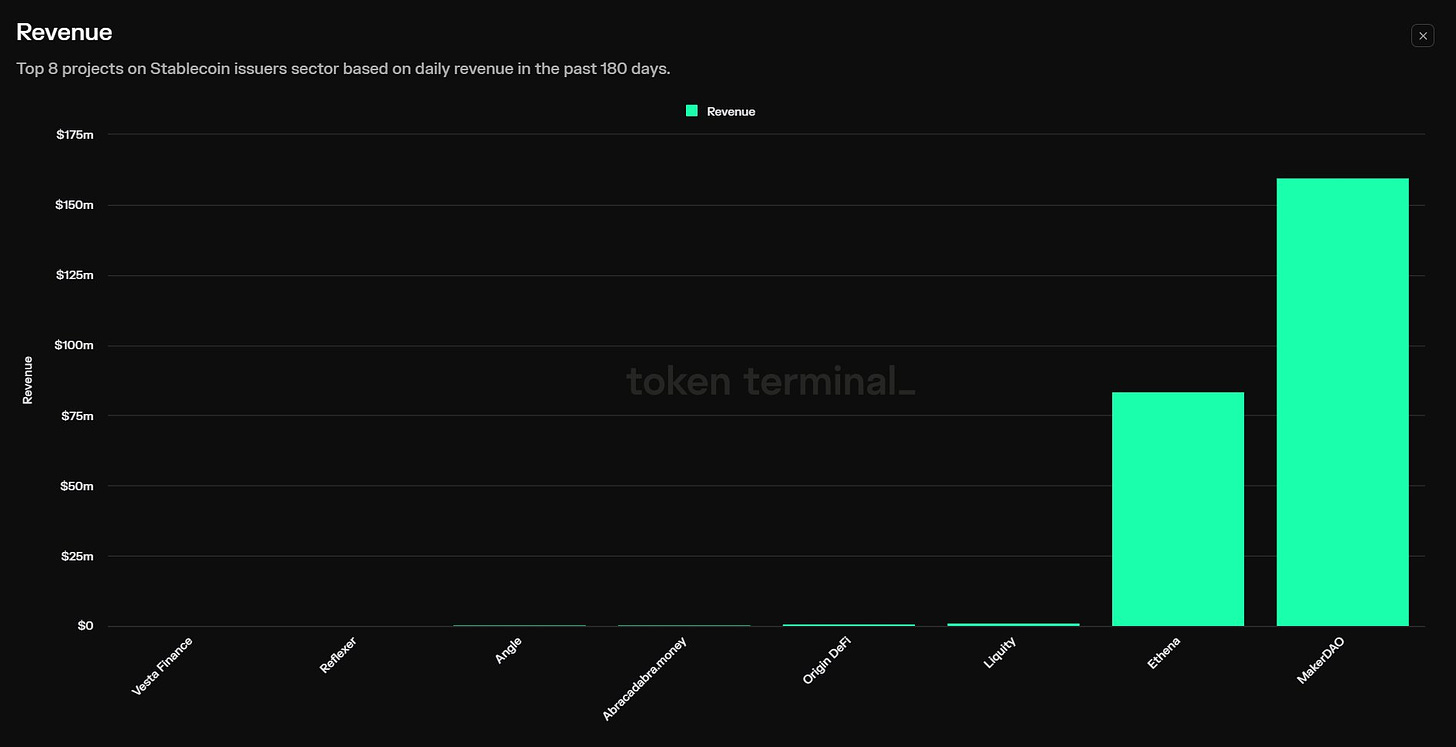Viewport: 1456px width, 747px height.
Task: Click the $0 axis label
Action: [84, 625]
